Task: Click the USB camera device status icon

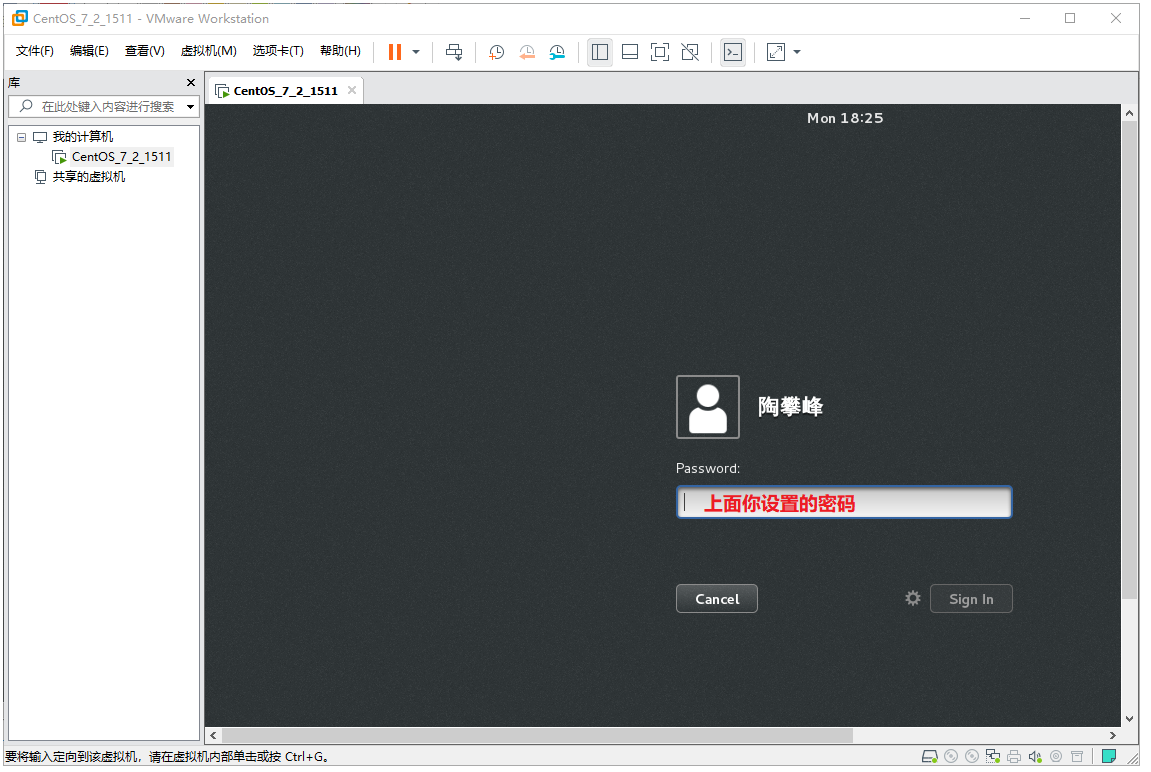Action: [x=1056, y=757]
